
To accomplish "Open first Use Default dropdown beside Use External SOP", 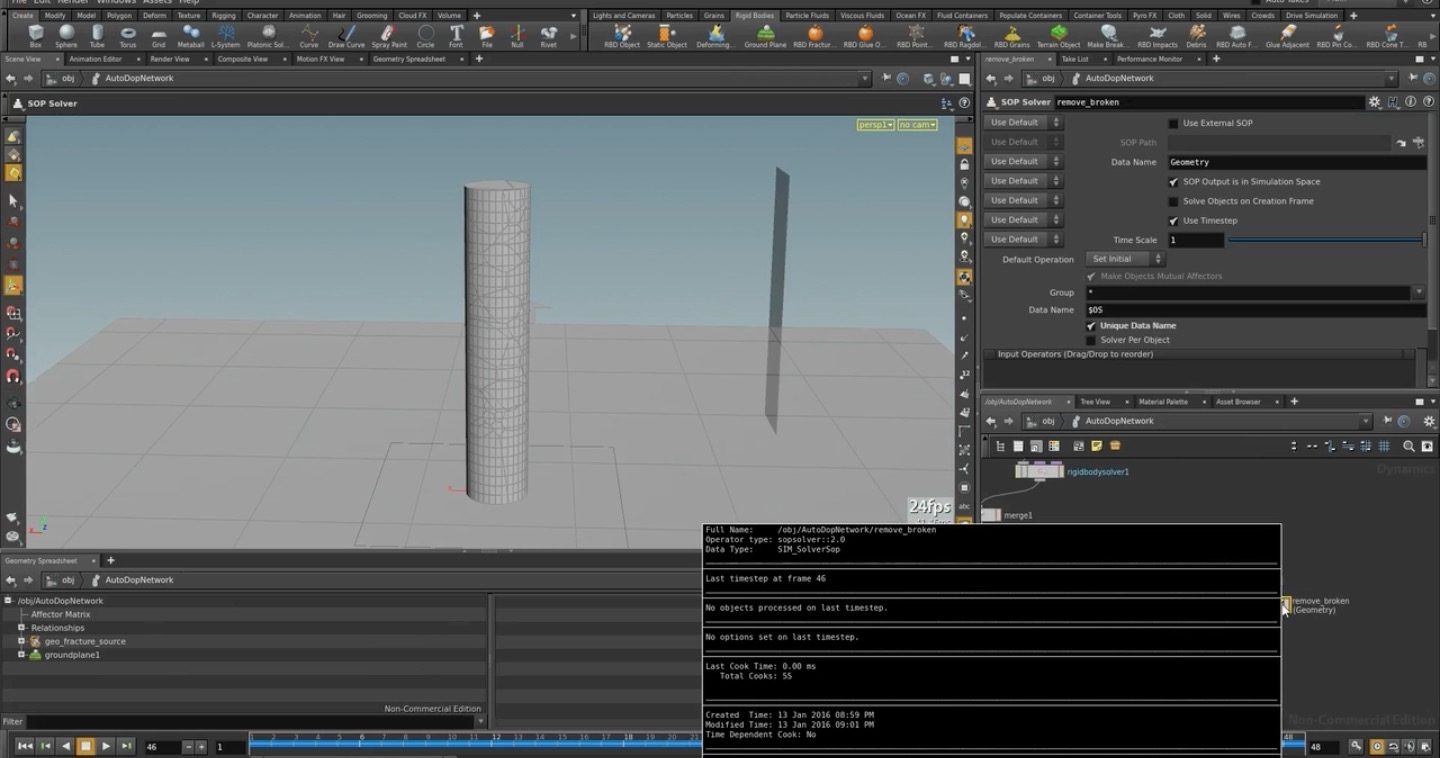I will pyautogui.click(x=1023, y=122).
